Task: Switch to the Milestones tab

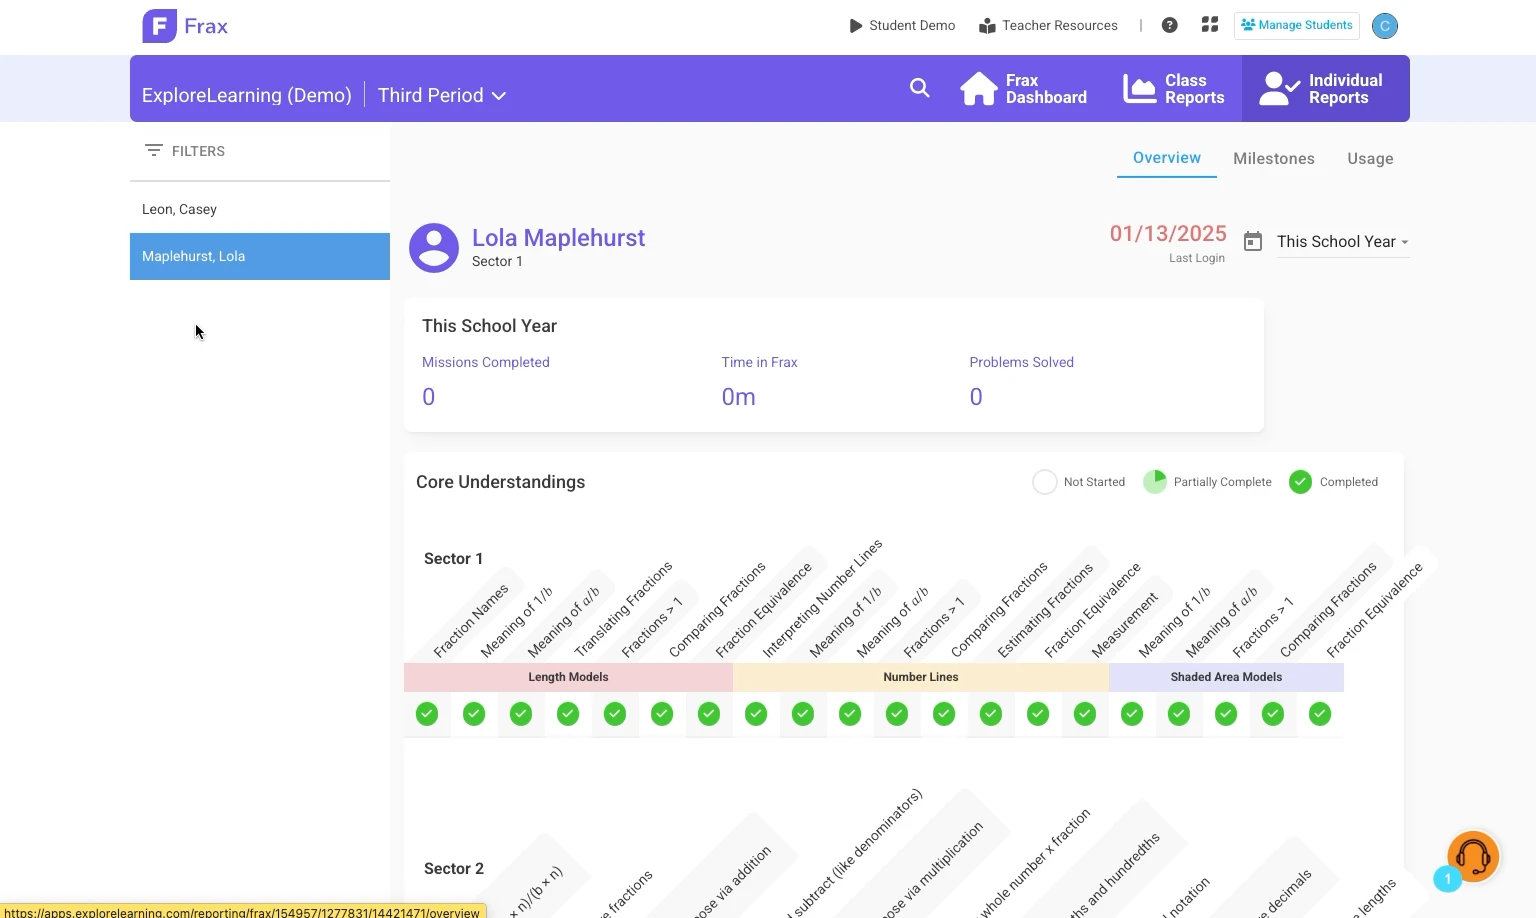Action: pyautogui.click(x=1273, y=159)
